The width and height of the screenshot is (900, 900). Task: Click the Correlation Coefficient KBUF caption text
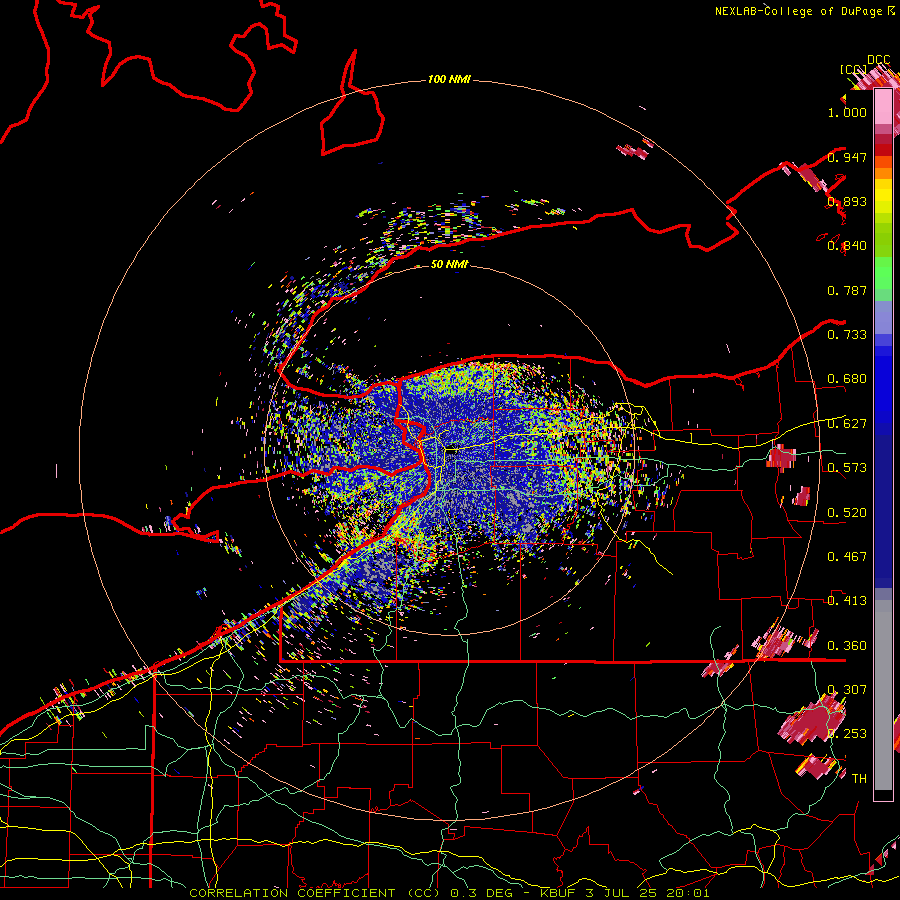click(449, 893)
